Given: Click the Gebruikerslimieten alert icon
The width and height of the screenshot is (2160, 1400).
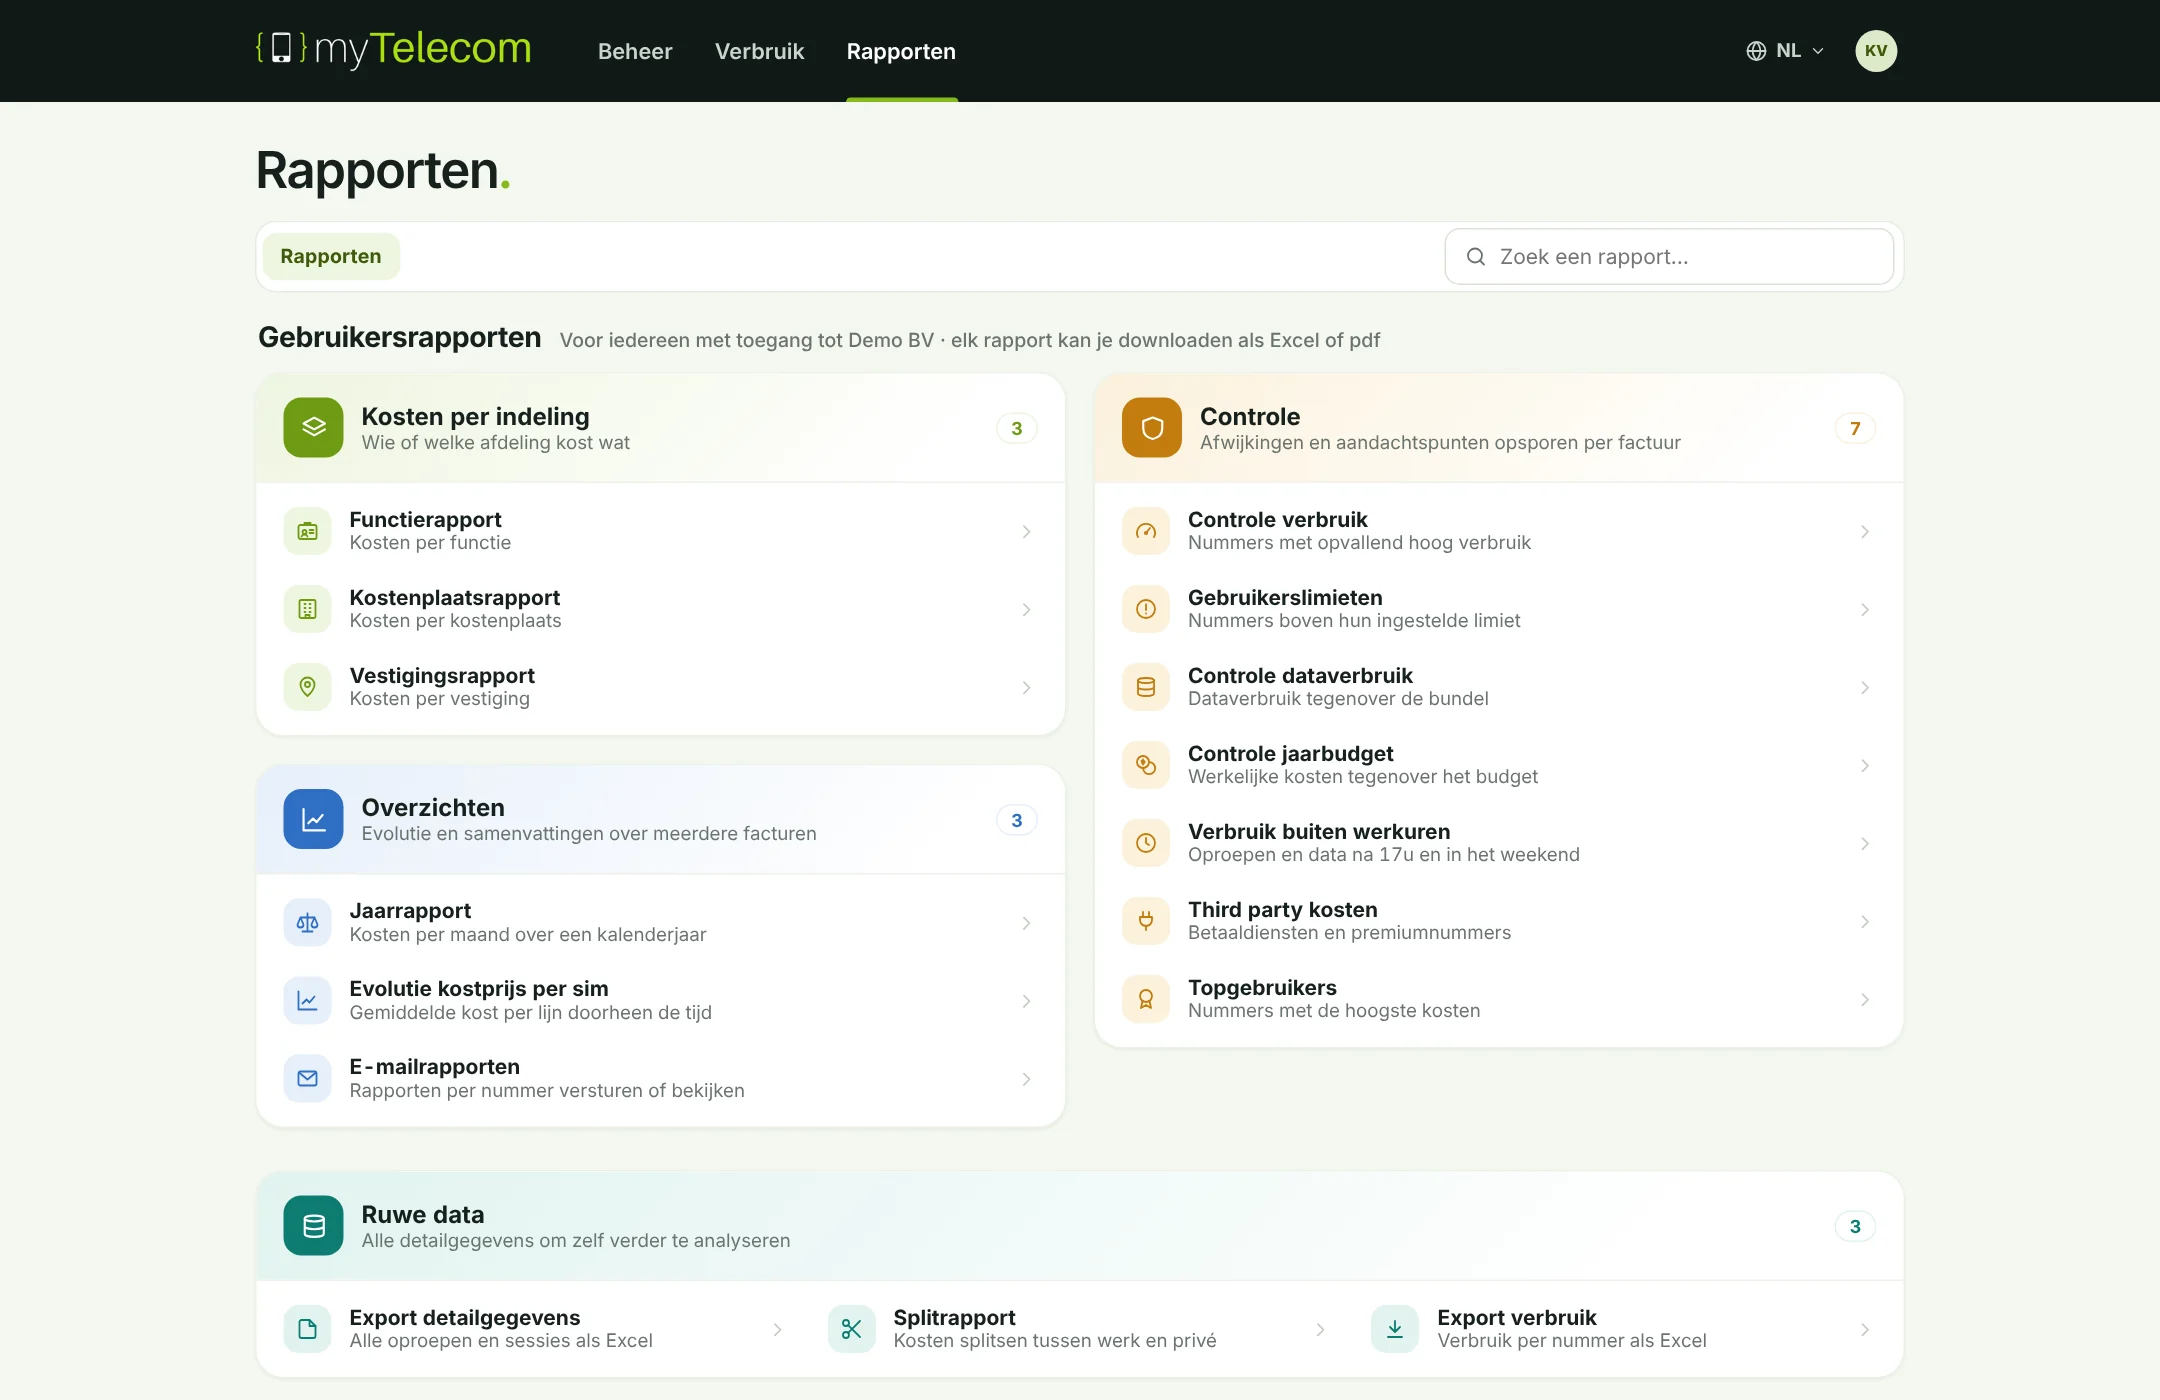Looking at the screenshot, I should 1146,609.
